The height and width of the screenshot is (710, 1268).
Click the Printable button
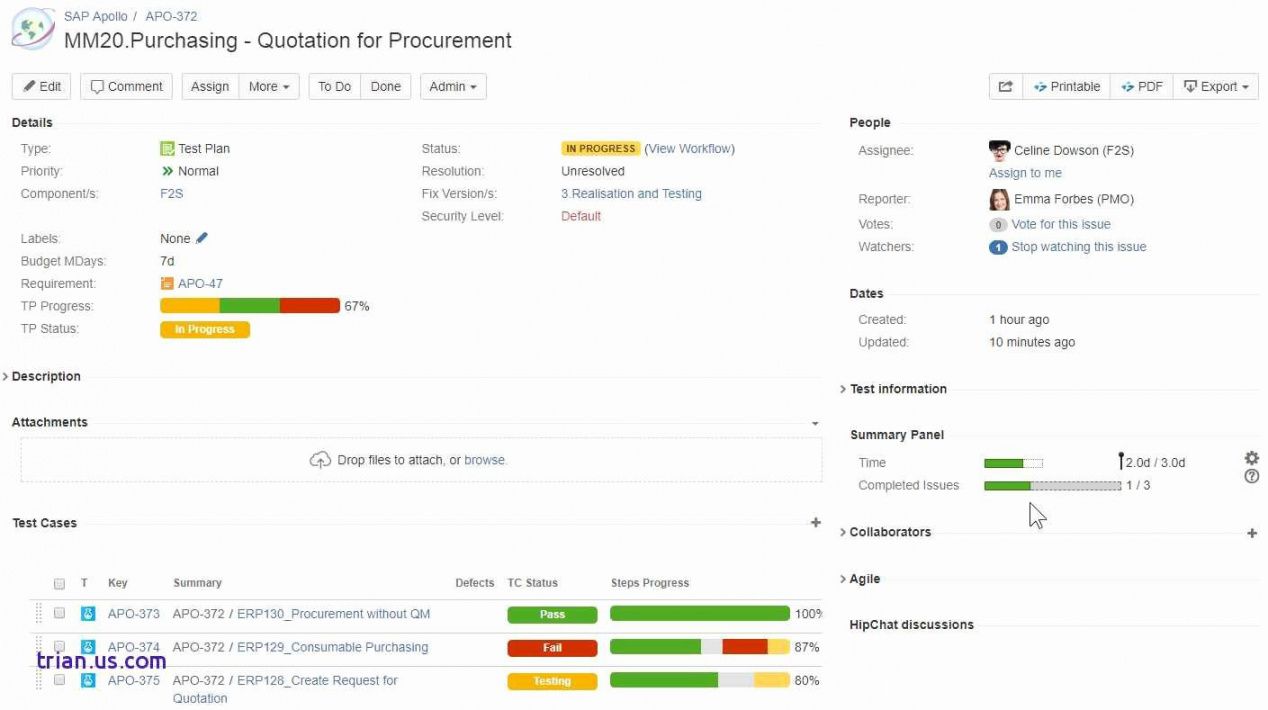[1066, 87]
